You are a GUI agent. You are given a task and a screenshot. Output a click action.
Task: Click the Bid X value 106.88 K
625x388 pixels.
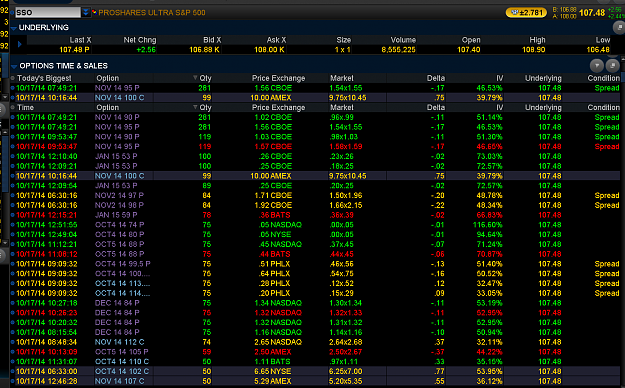(204, 50)
